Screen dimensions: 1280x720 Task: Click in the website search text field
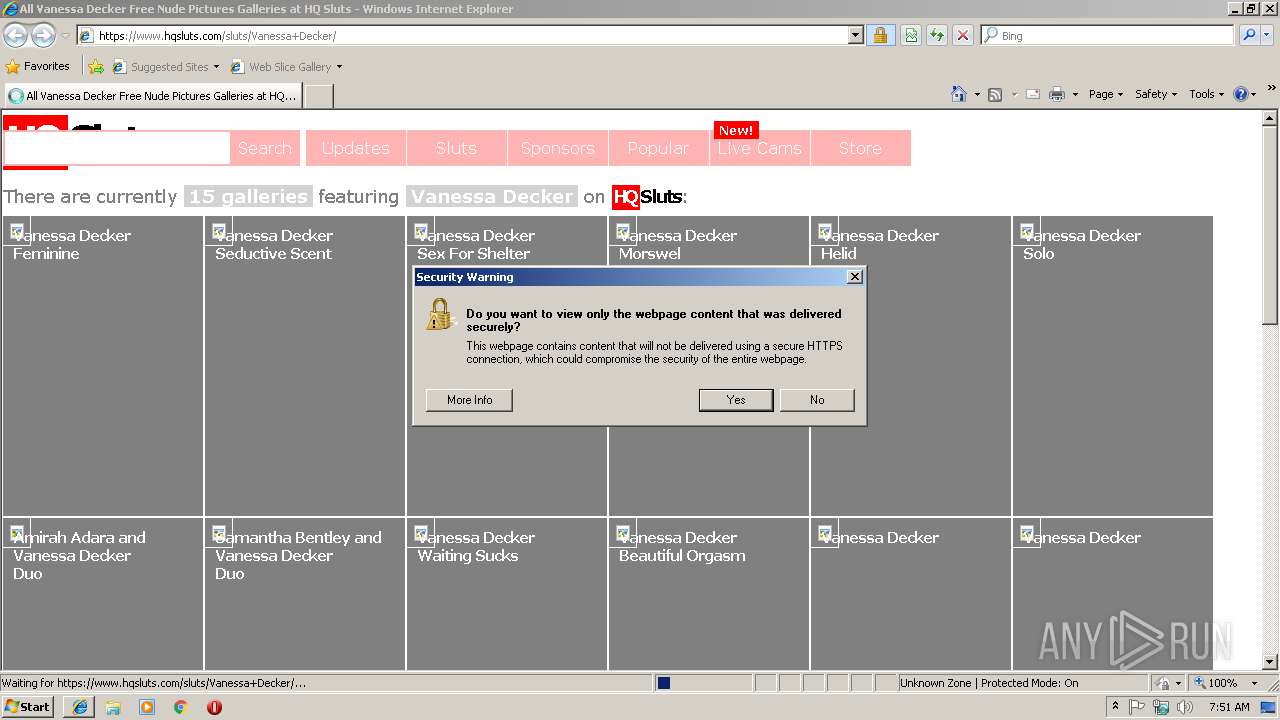[x=117, y=148]
